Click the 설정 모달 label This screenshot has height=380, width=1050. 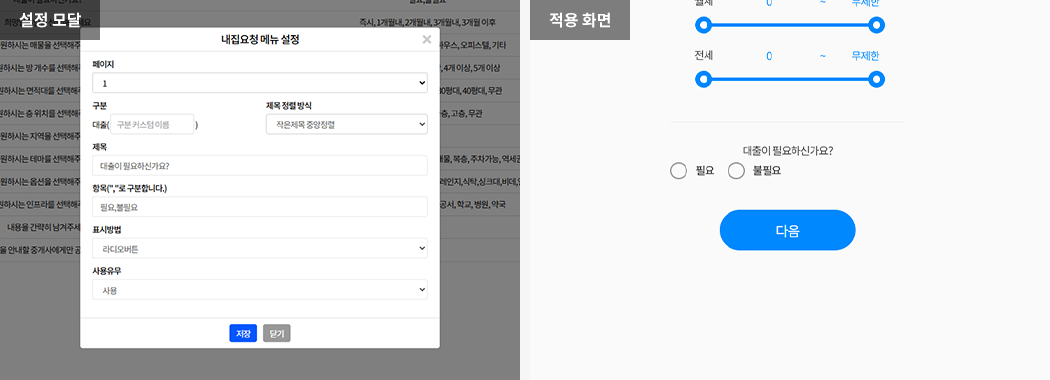click(50, 20)
